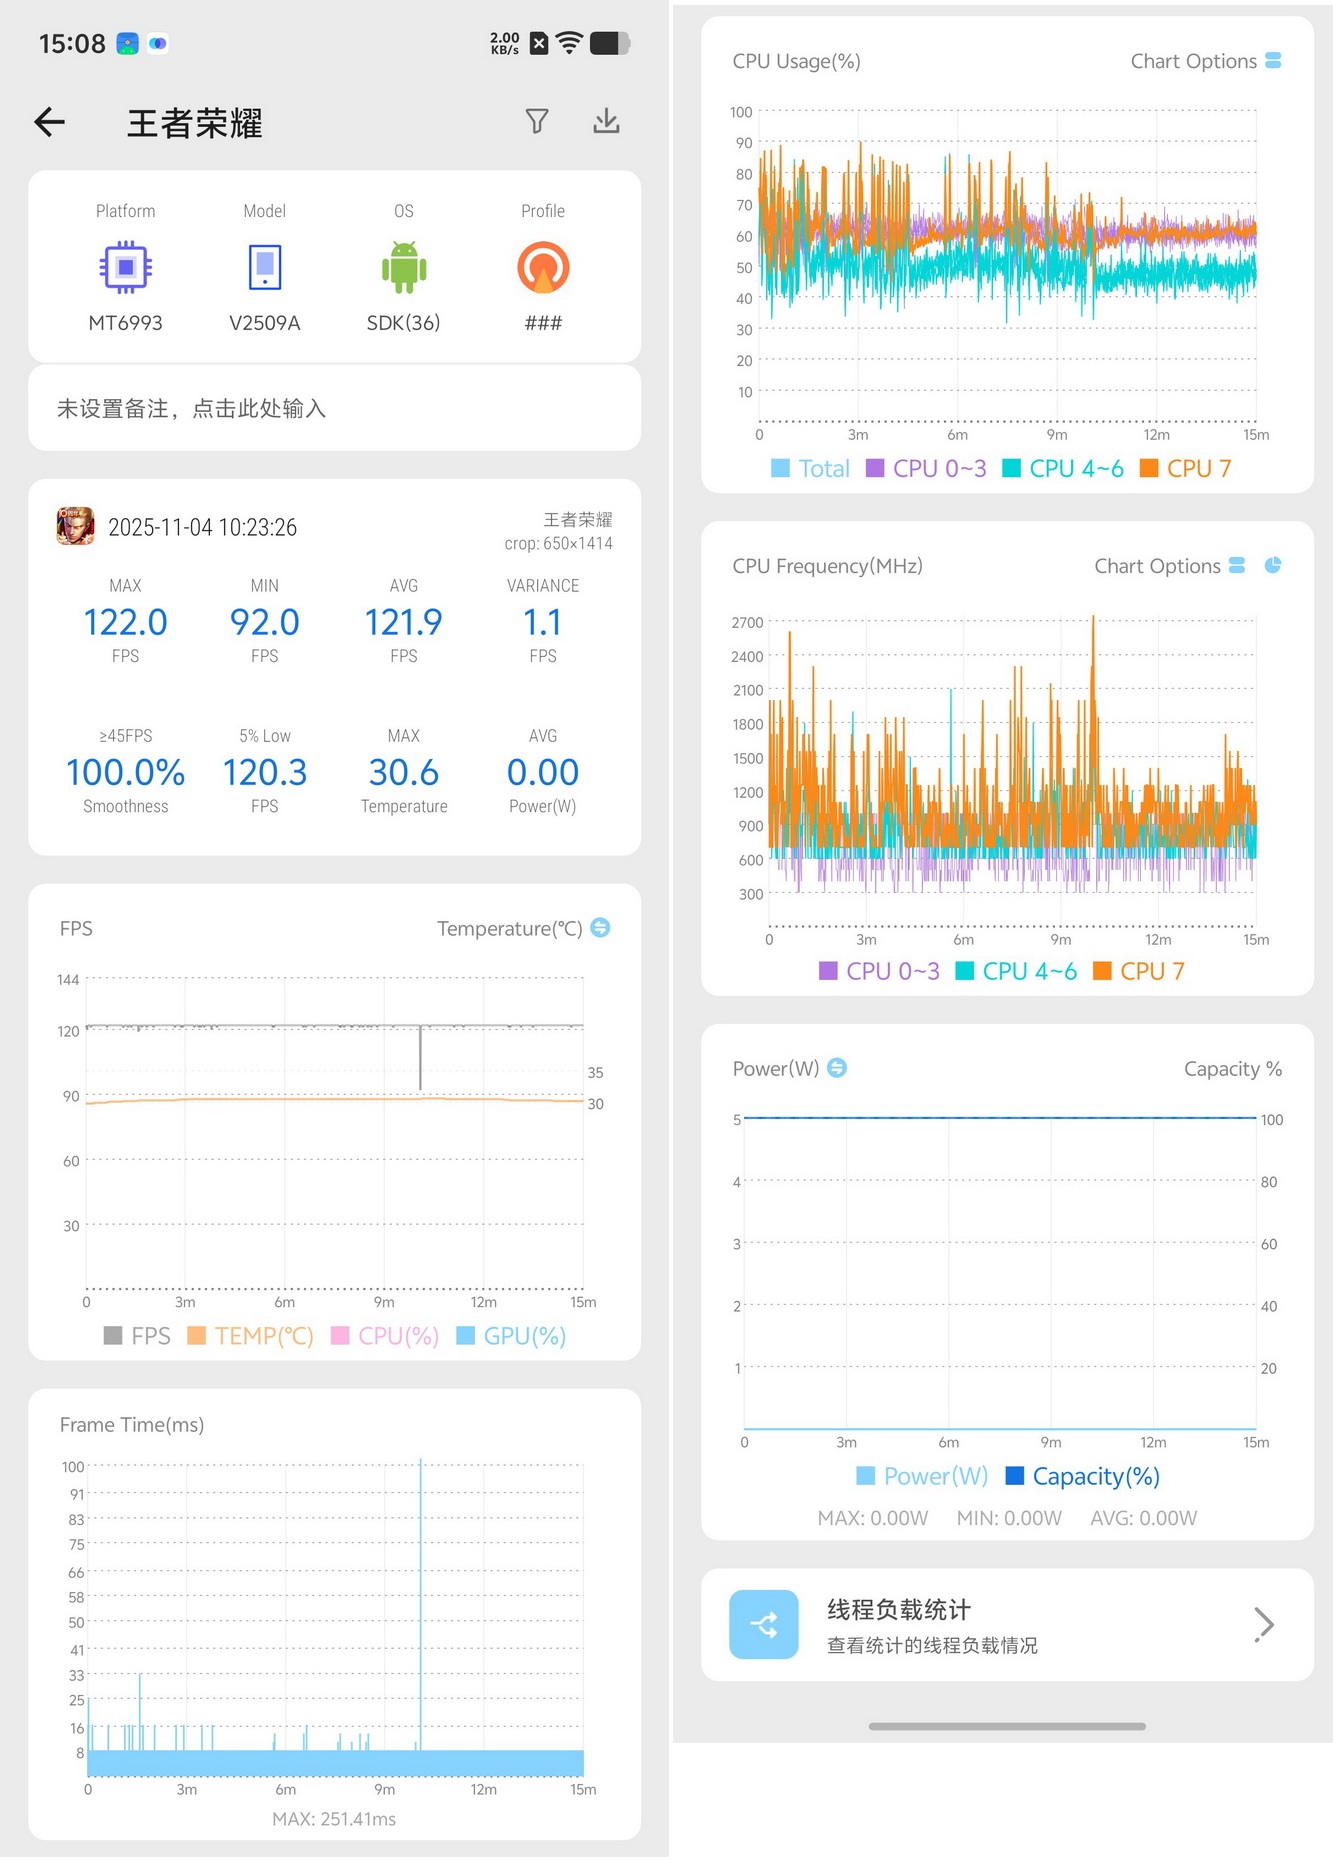The width and height of the screenshot is (1333, 1860).
Task: Tap the X SIM indicator in status bar
Action: [539, 43]
